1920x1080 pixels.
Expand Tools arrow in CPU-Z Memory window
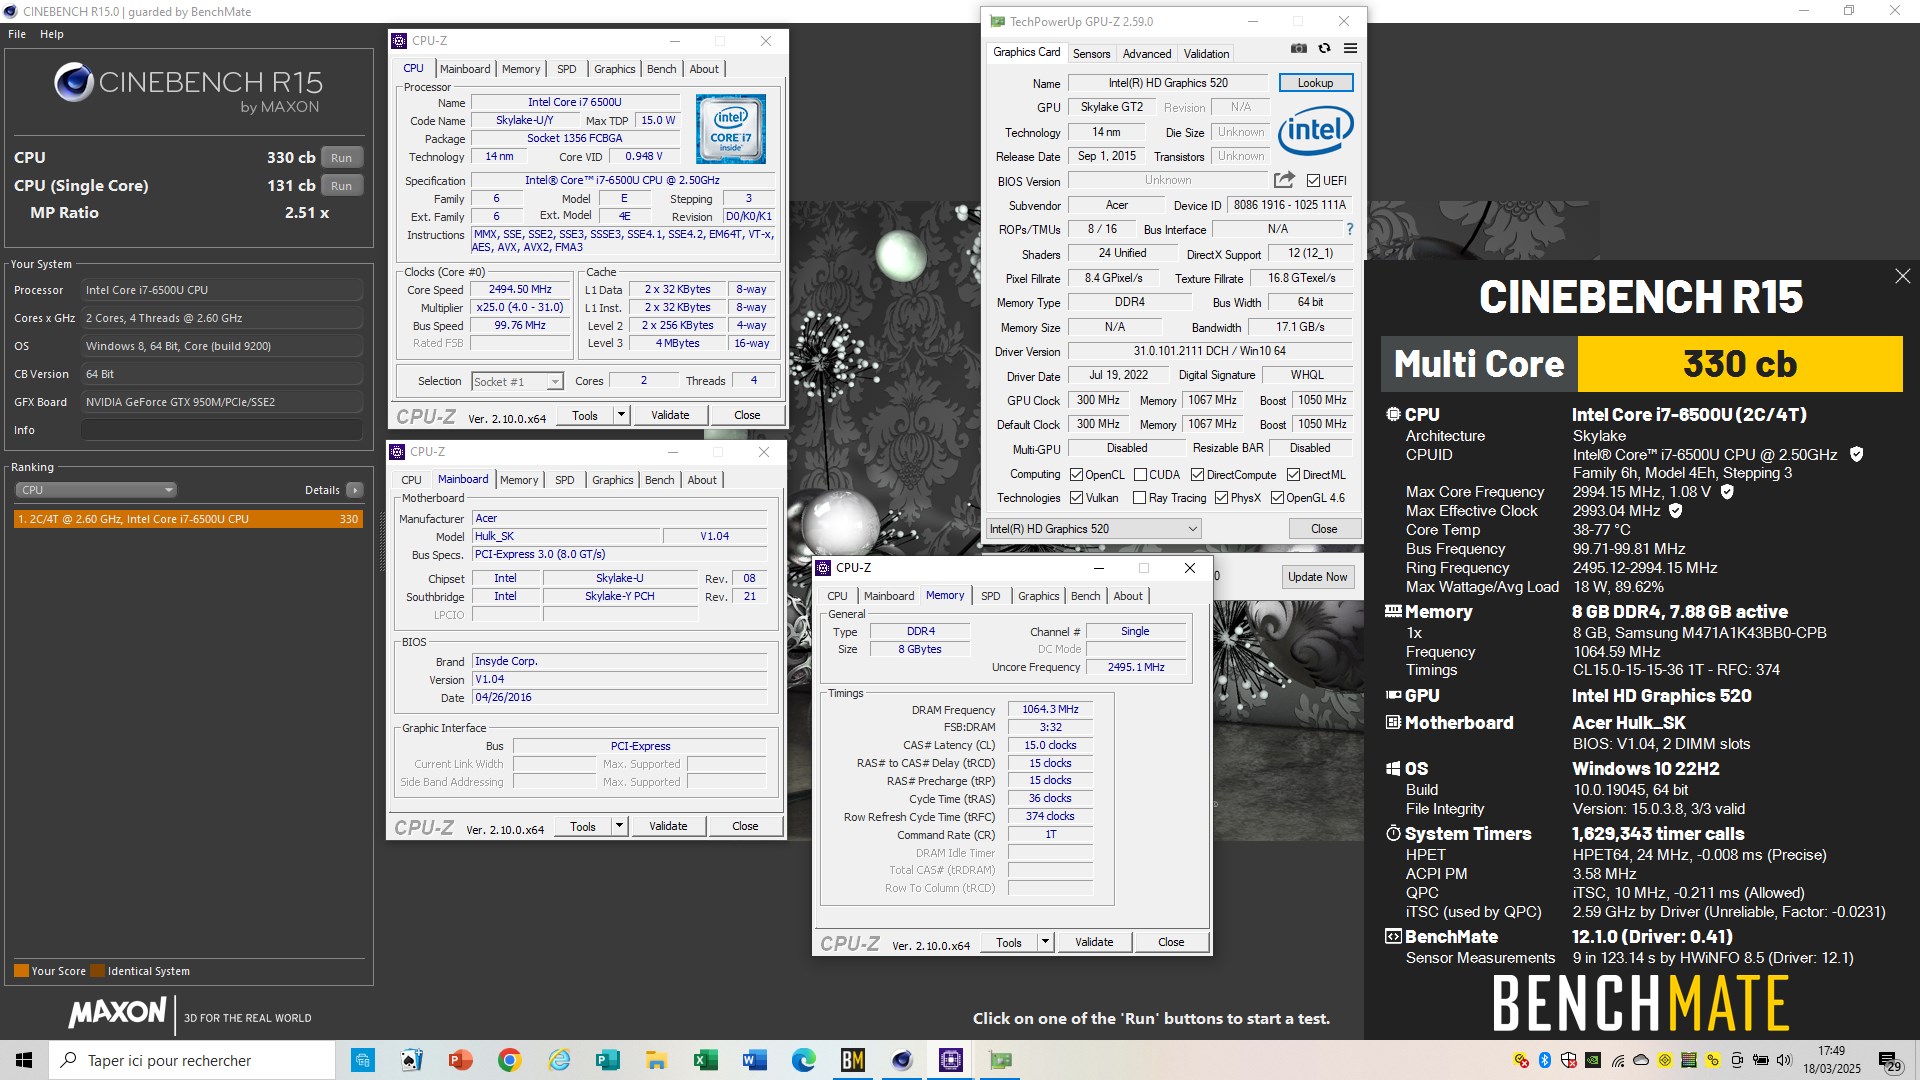click(1045, 942)
